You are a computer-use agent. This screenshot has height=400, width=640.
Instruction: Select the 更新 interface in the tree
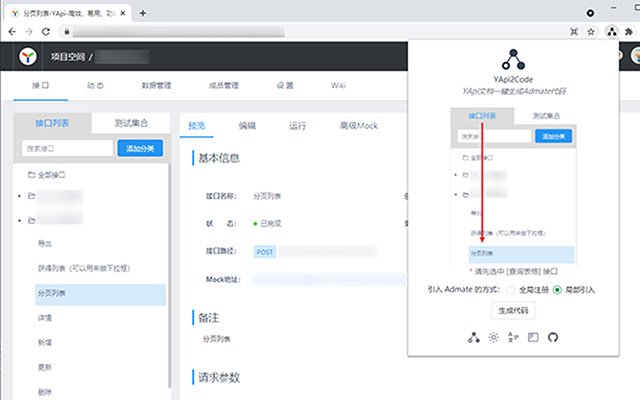(44, 367)
